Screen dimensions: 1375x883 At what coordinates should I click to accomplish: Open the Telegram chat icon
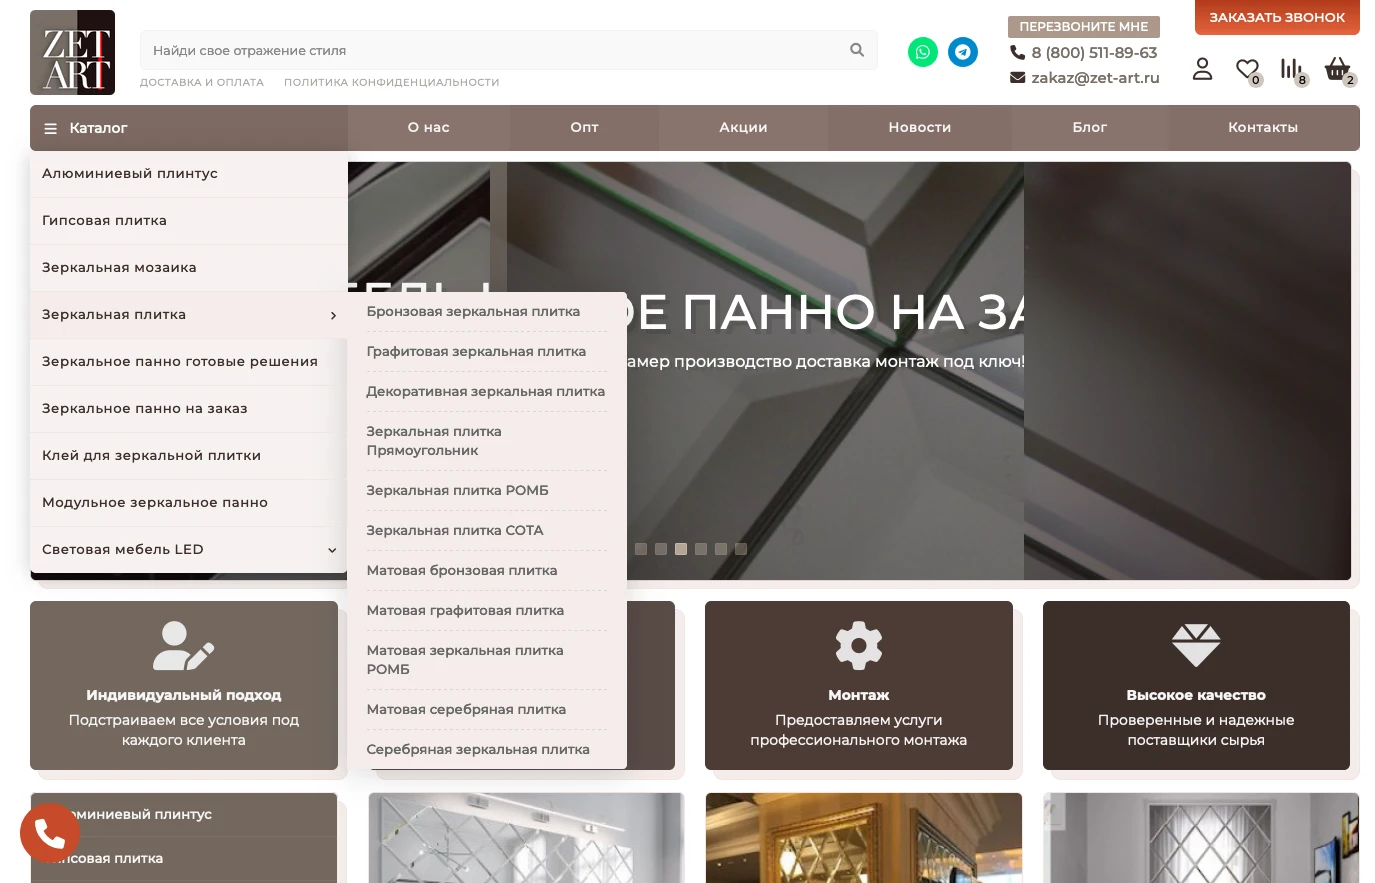963,52
